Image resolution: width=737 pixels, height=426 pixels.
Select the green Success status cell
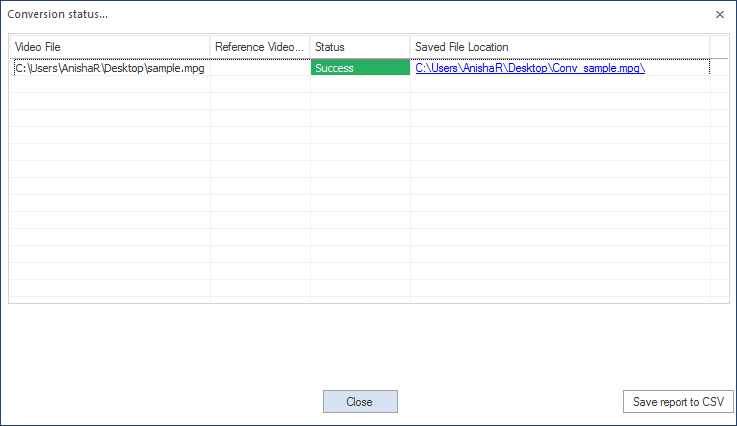(x=360, y=68)
